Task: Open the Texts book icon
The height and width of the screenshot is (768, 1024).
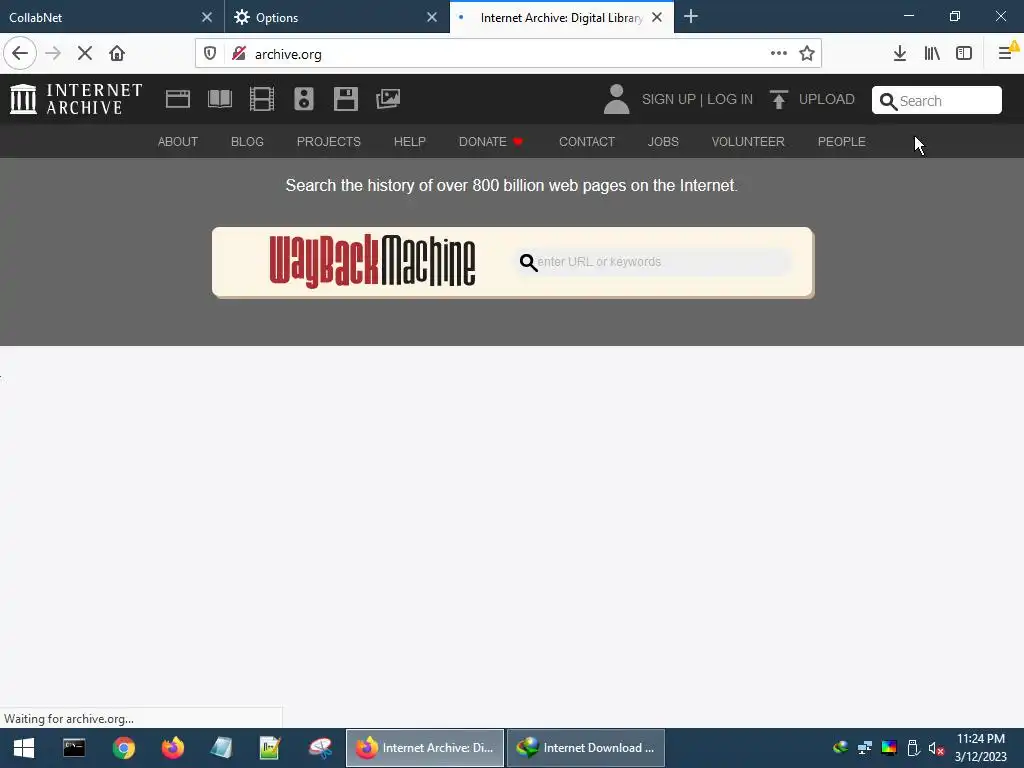Action: click(x=219, y=99)
